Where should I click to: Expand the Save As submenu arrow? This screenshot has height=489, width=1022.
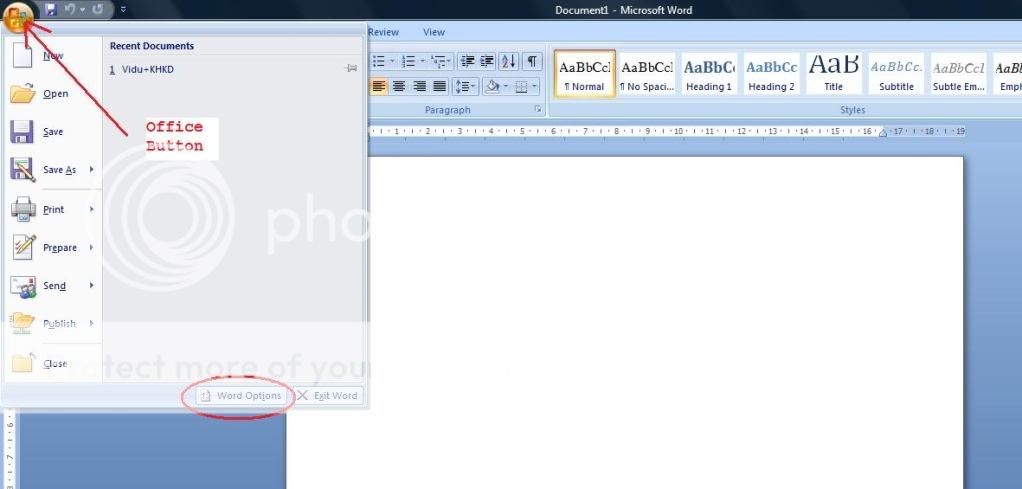92,170
